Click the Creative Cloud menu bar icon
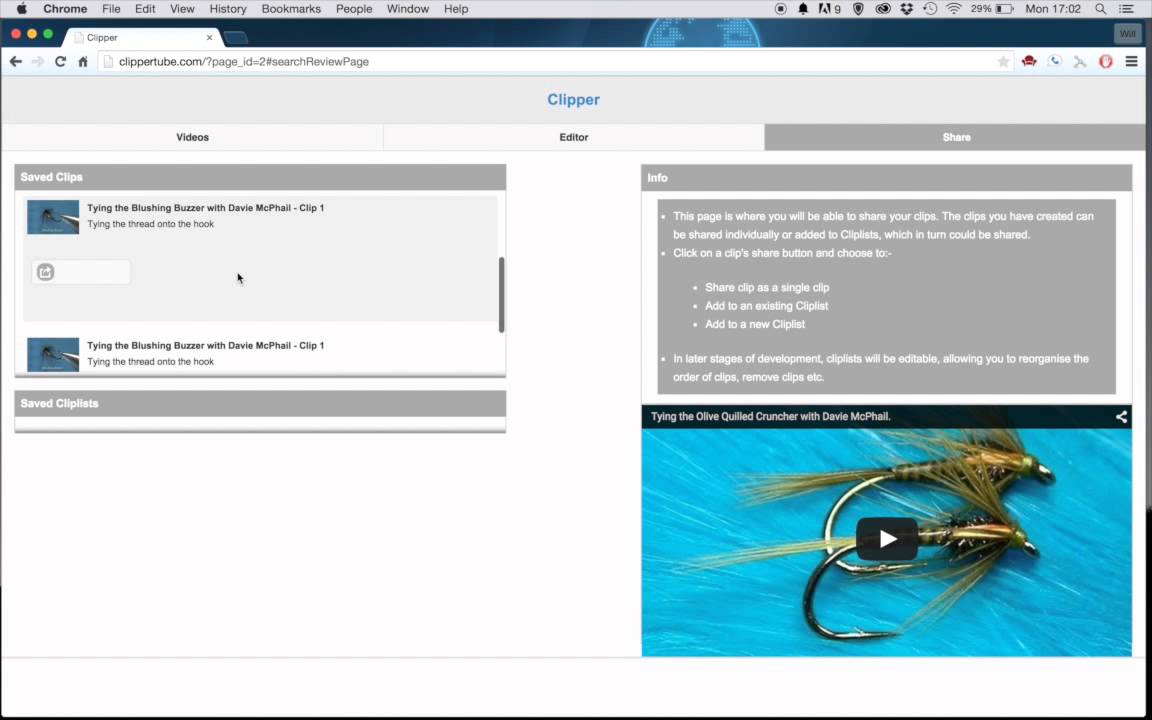Viewport: 1152px width, 720px height. [x=883, y=9]
